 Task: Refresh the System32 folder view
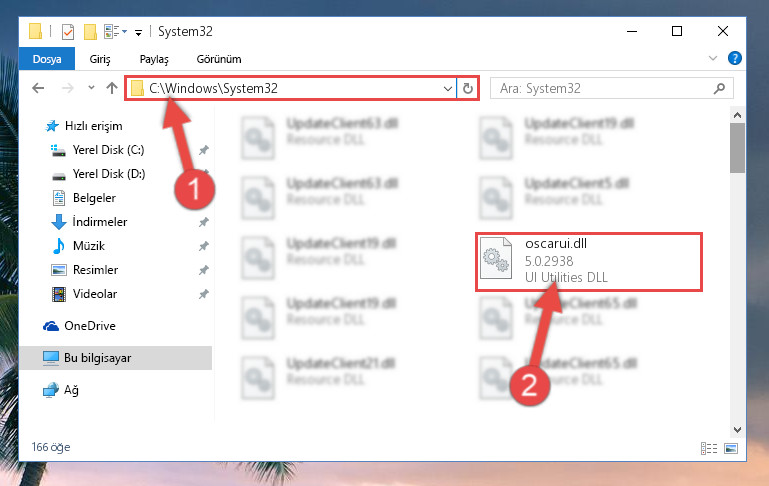click(468, 88)
